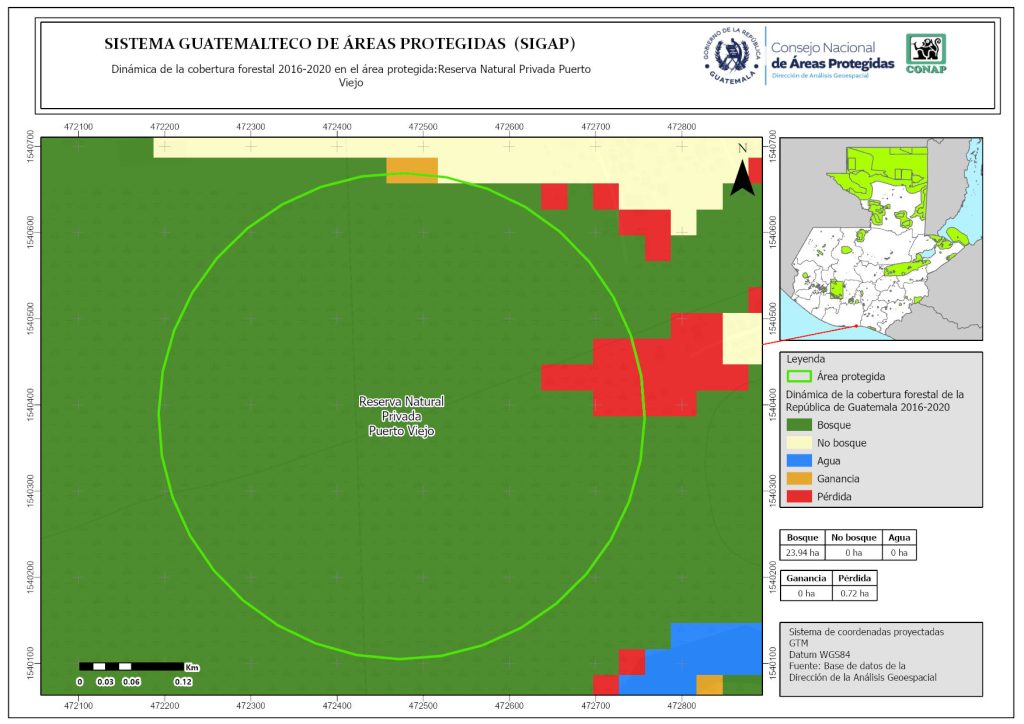Click the orange gain patch at circle's top edge
The width and height of the screenshot is (1024, 724).
[x=412, y=169]
